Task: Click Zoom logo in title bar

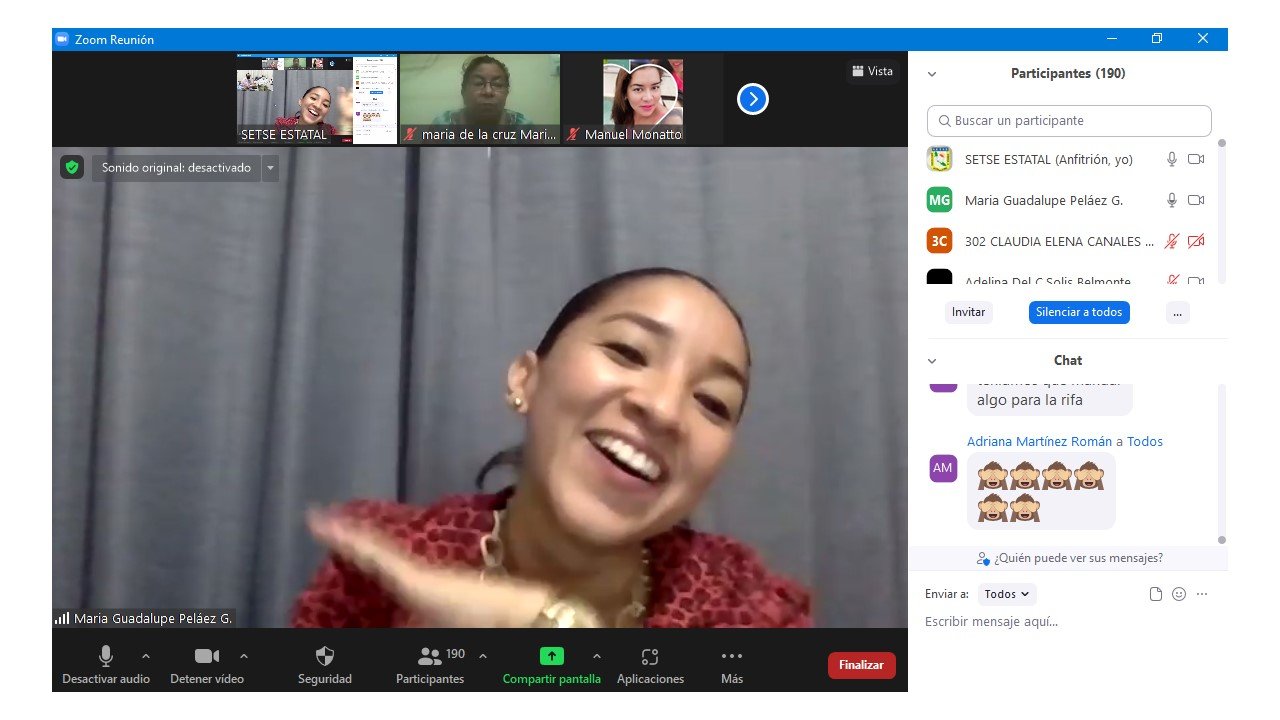Action: tap(62, 39)
